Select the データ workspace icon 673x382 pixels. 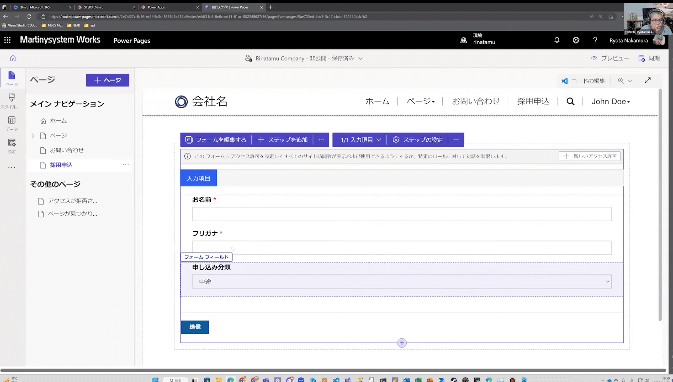click(x=12, y=123)
